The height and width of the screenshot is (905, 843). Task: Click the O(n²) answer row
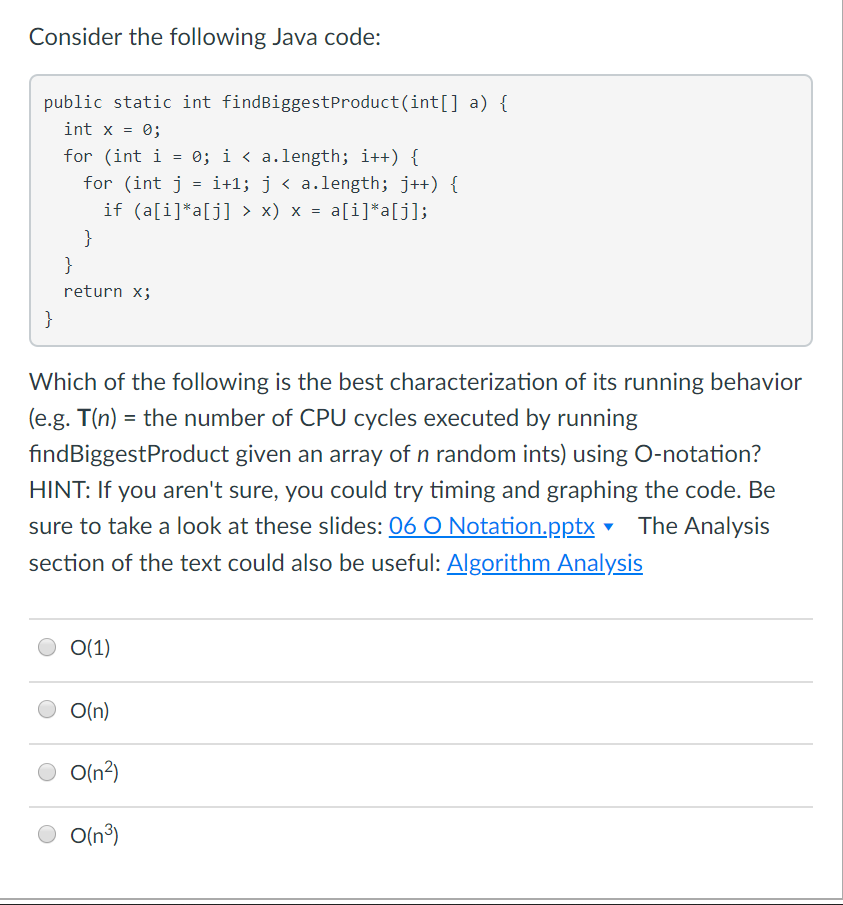pyautogui.click(x=95, y=771)
